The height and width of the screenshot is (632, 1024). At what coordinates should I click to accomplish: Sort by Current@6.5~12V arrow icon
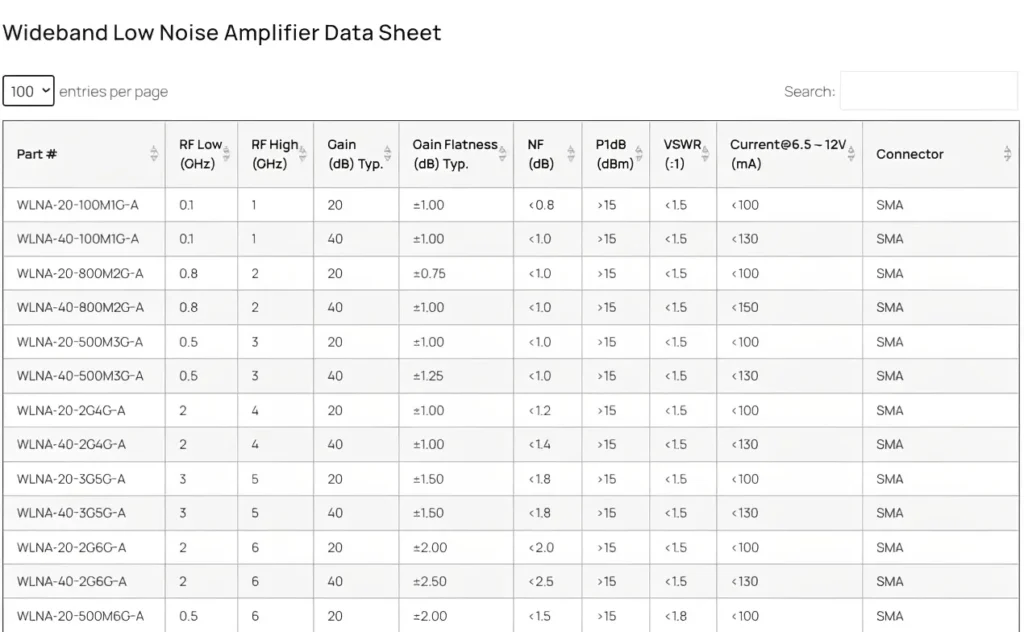[x=852, y=154]
